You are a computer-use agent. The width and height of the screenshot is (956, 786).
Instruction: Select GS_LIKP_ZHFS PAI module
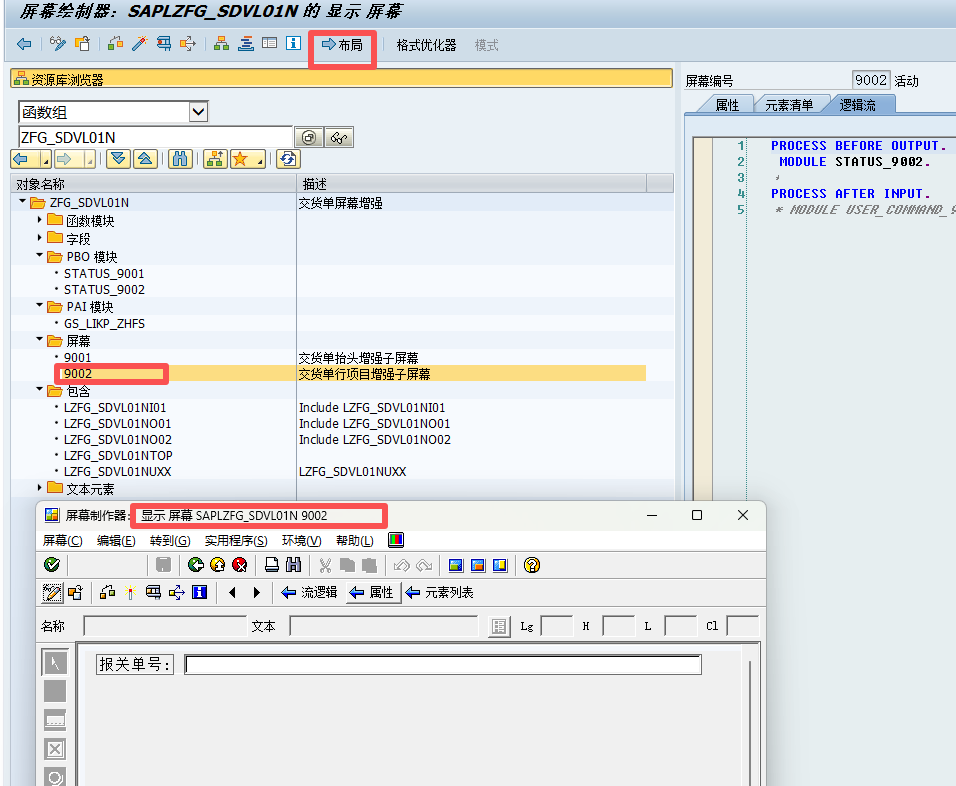click(104, 324)
